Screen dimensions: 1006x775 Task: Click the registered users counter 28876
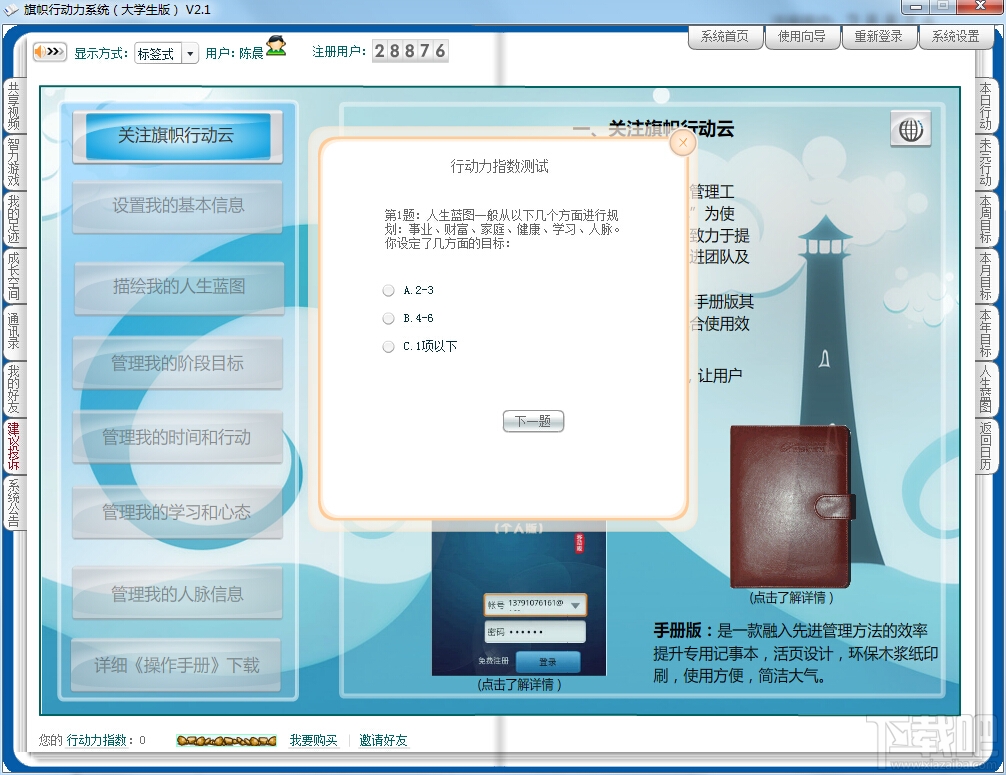410,51
